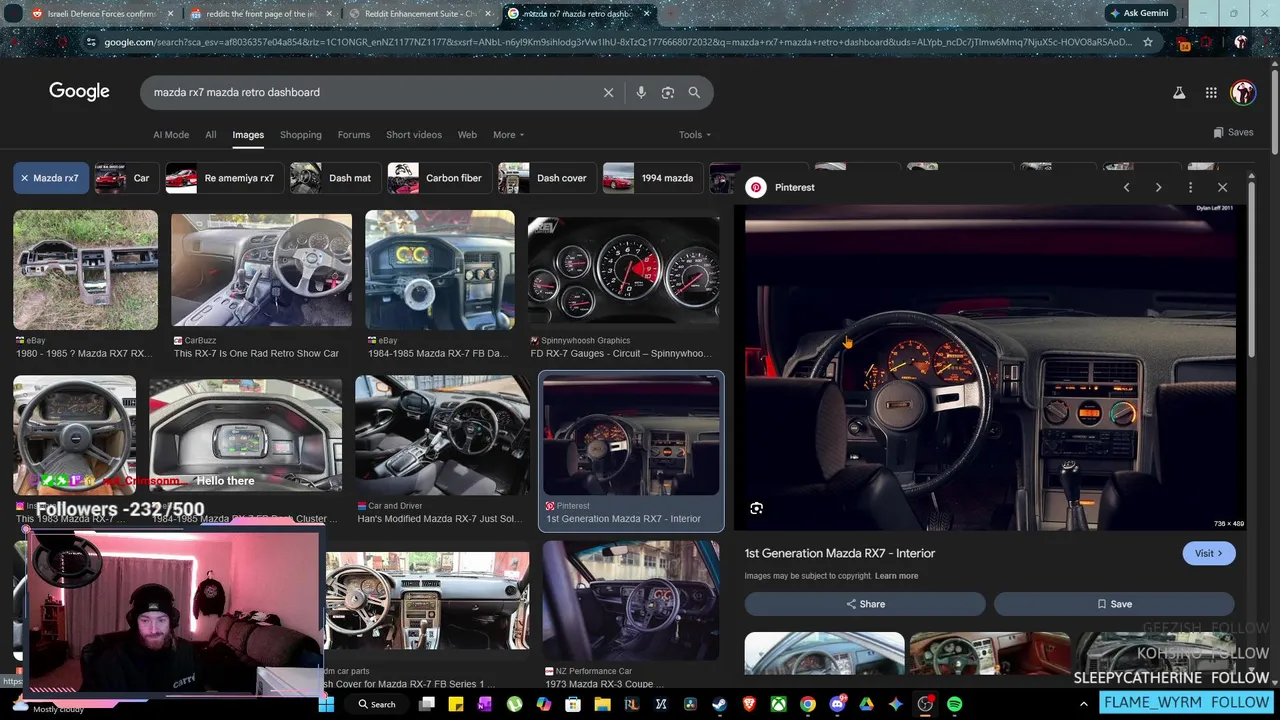Click the Windows Start button
The width and height of the screenshot is (1280, 720).
[x=327, y=704]
